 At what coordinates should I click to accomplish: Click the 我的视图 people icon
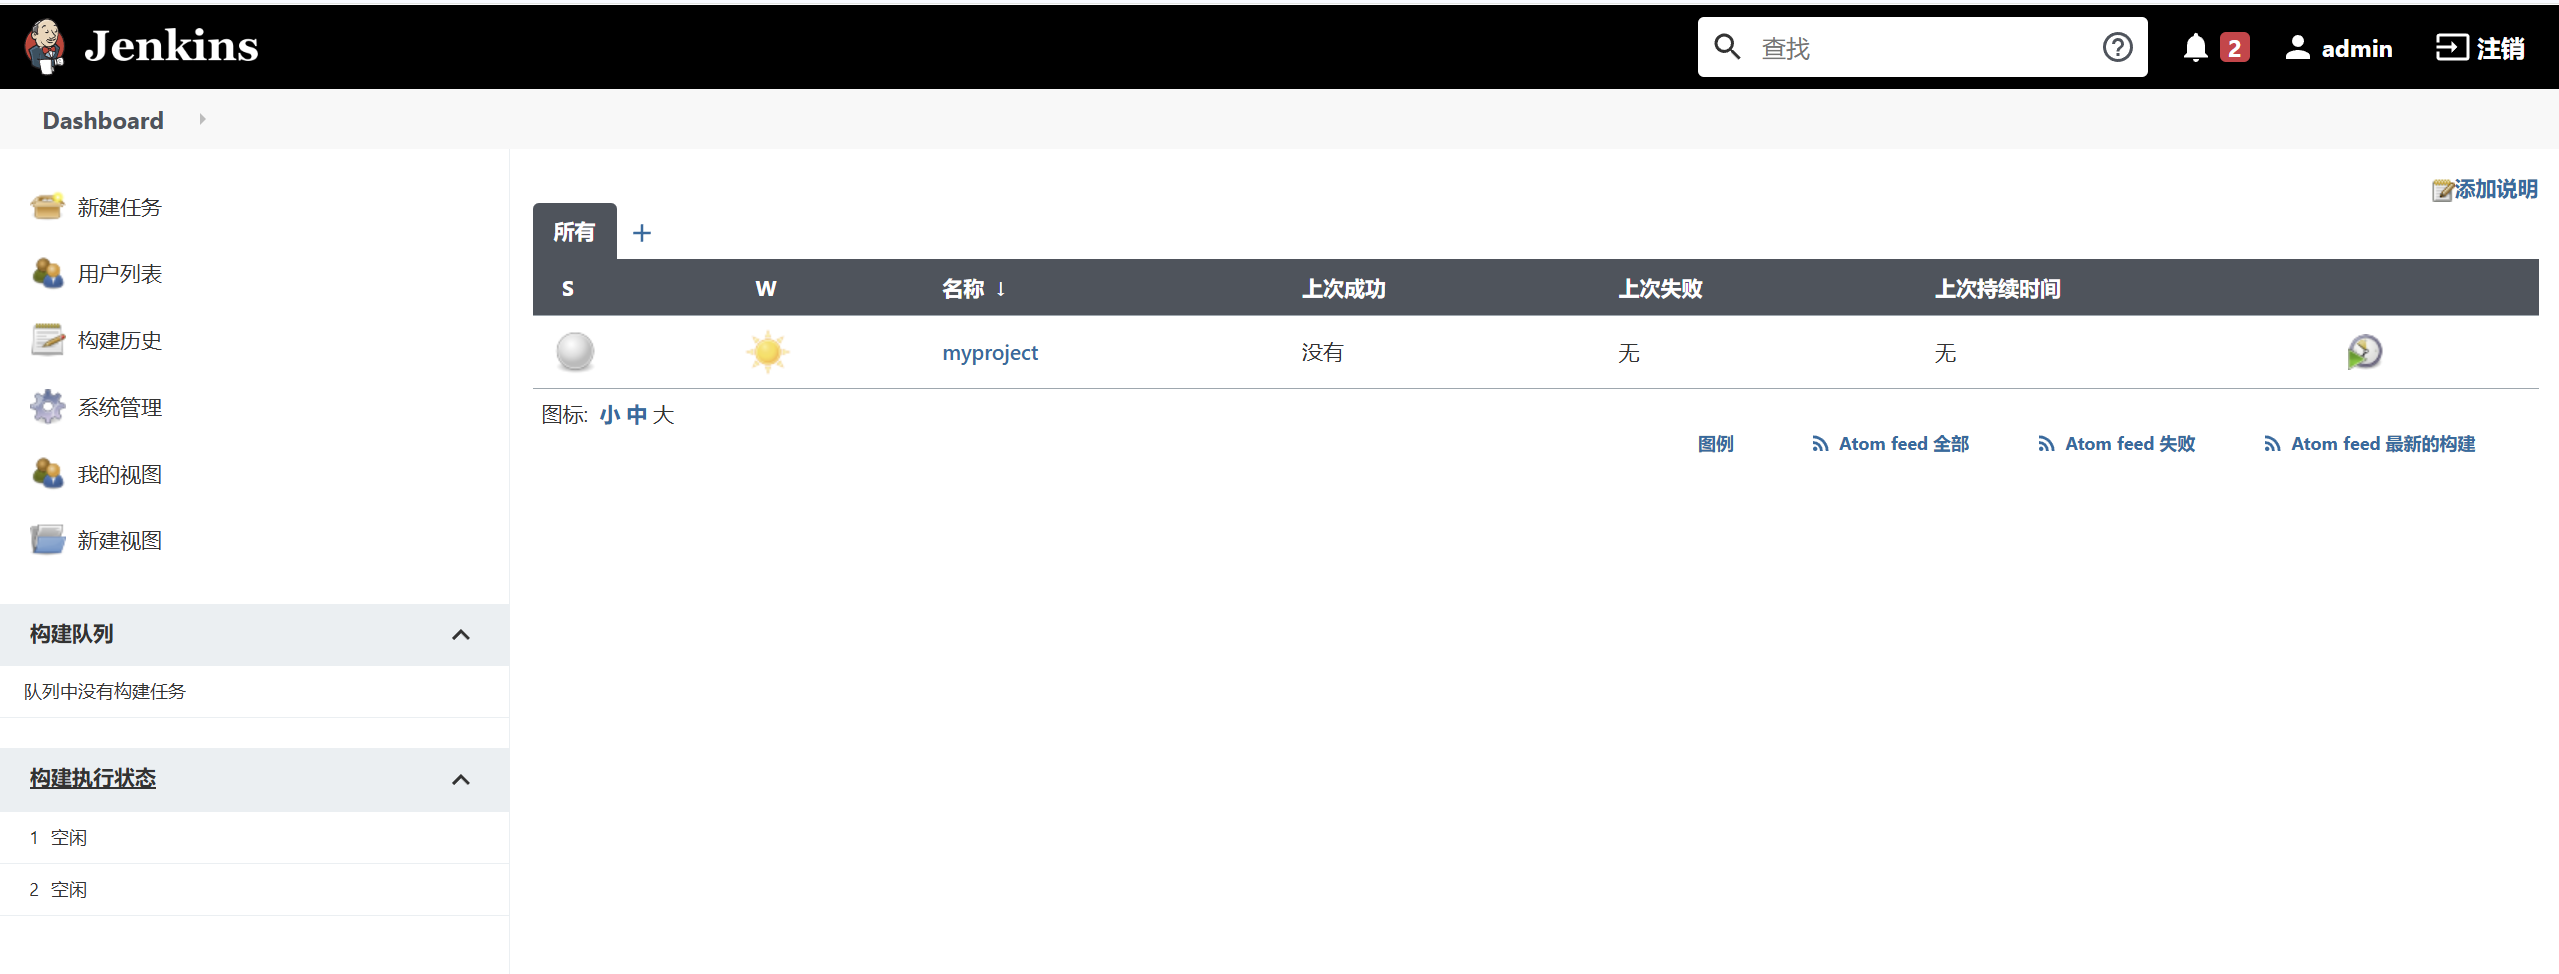click(x=47, y=473)
